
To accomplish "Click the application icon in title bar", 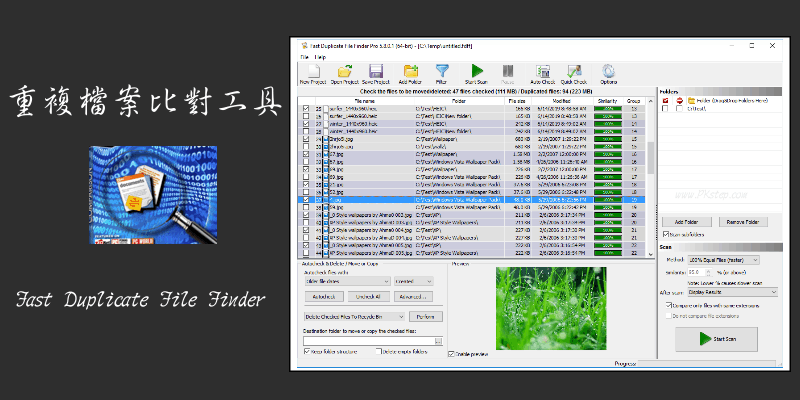I will point(305,45).
